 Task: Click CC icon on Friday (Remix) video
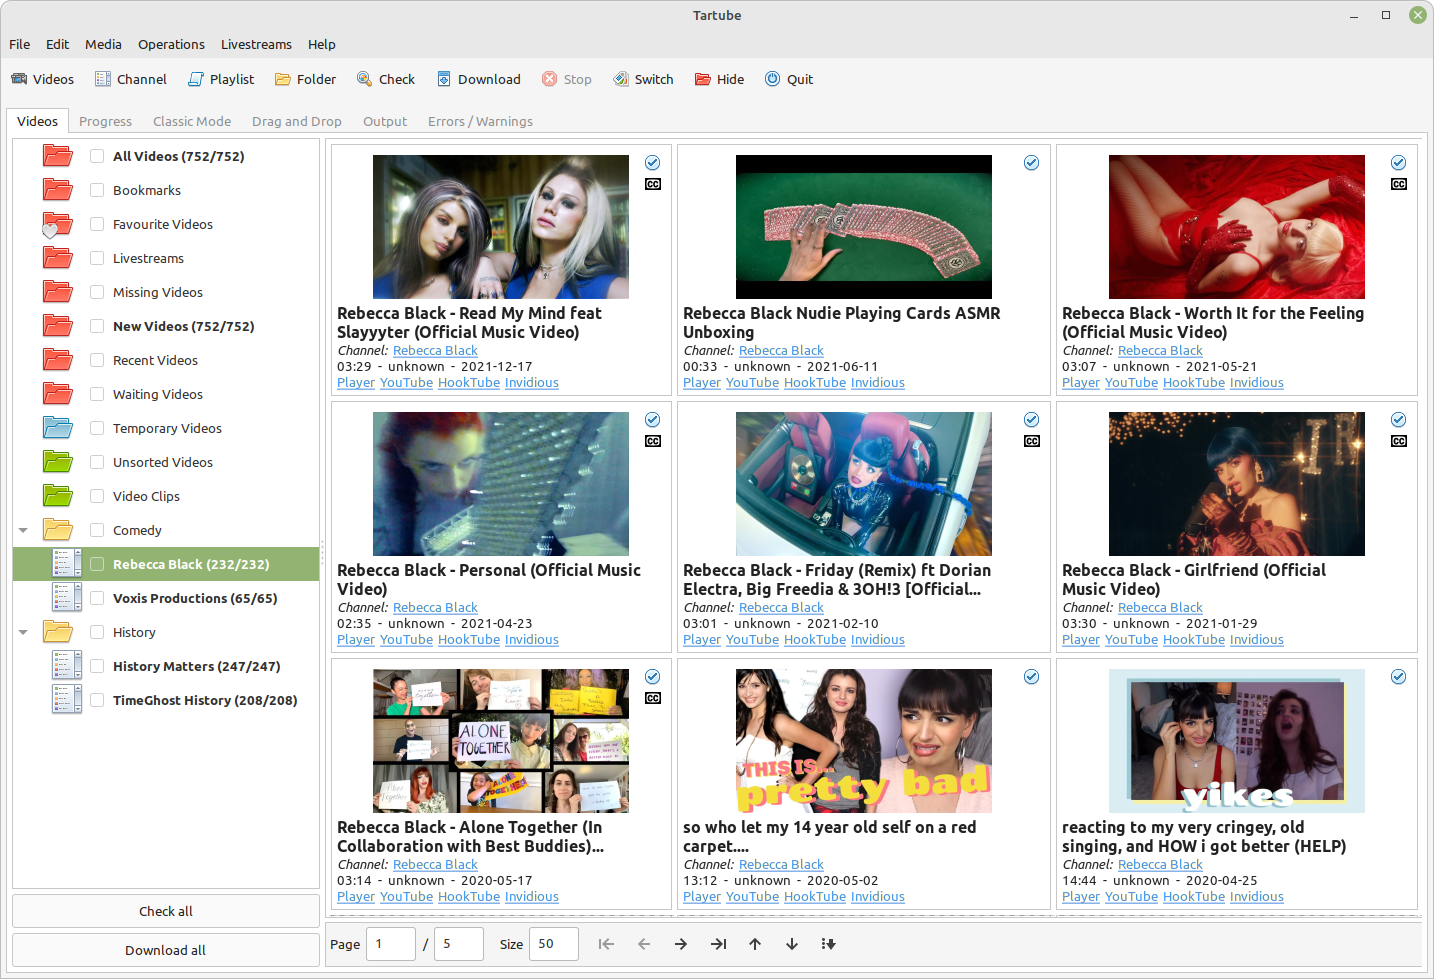1032,441
